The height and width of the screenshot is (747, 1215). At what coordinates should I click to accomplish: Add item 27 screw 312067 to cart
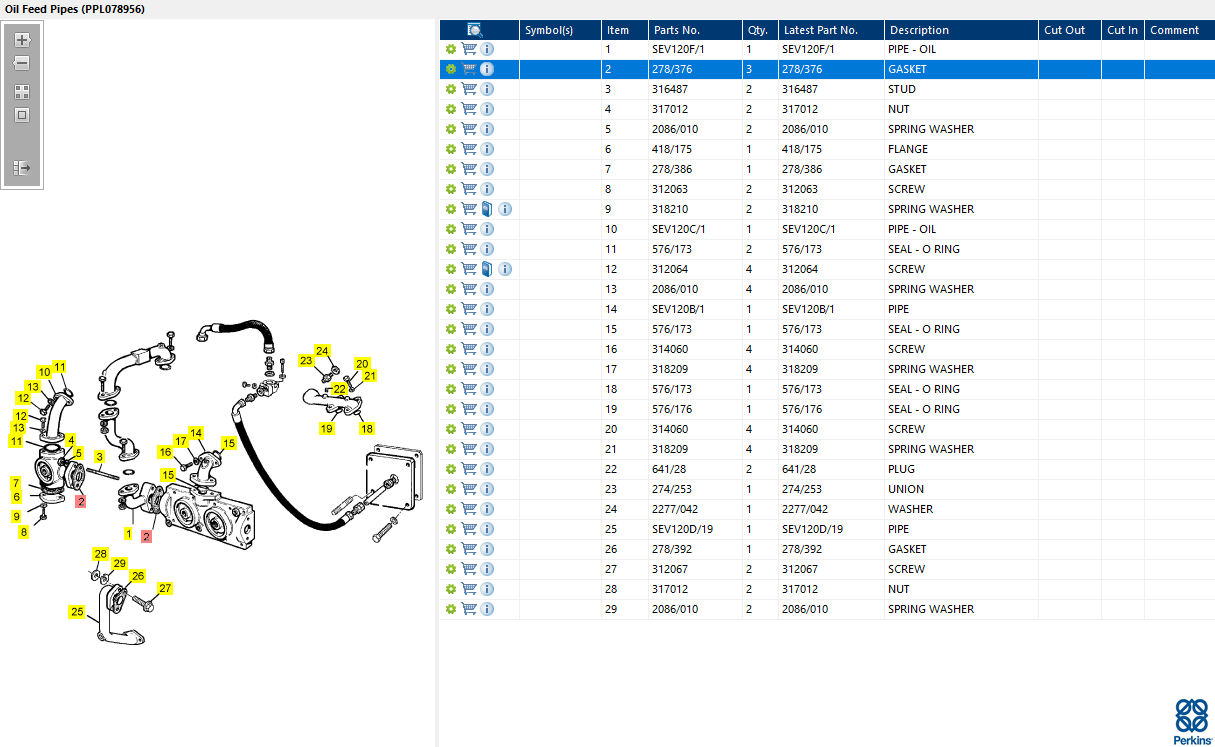click(x=469, y=569)
